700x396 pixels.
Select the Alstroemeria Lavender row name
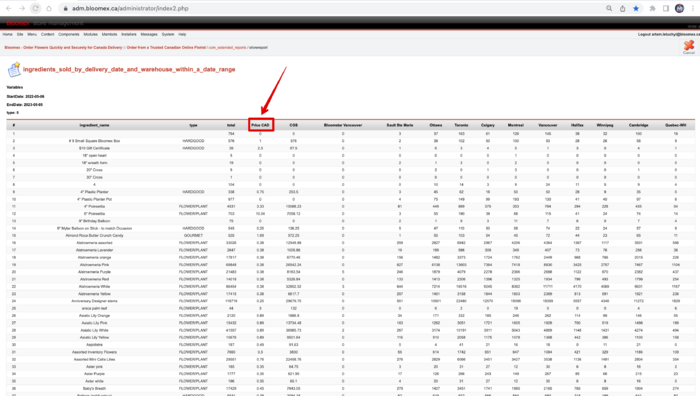click(x=94, y=250)
